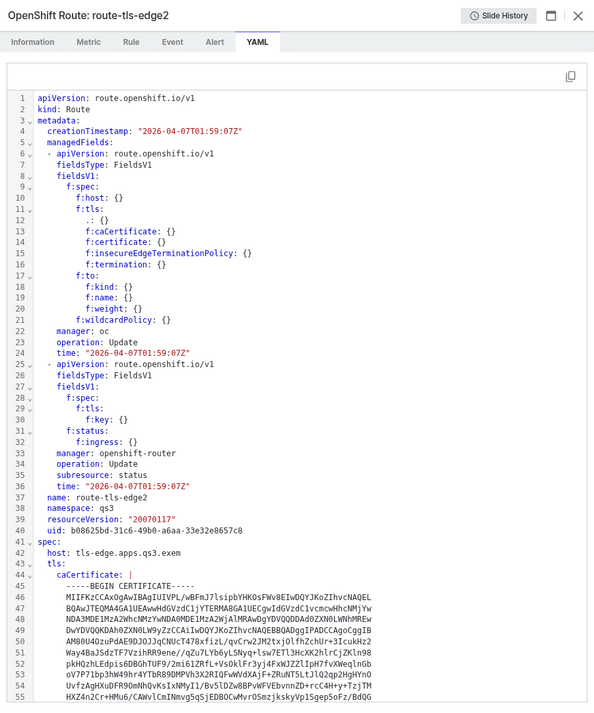Image resolution: width=594 pixels, height=713 pixels.
Task: Fold the f:to block on line 17
Action: coord(30,276)
